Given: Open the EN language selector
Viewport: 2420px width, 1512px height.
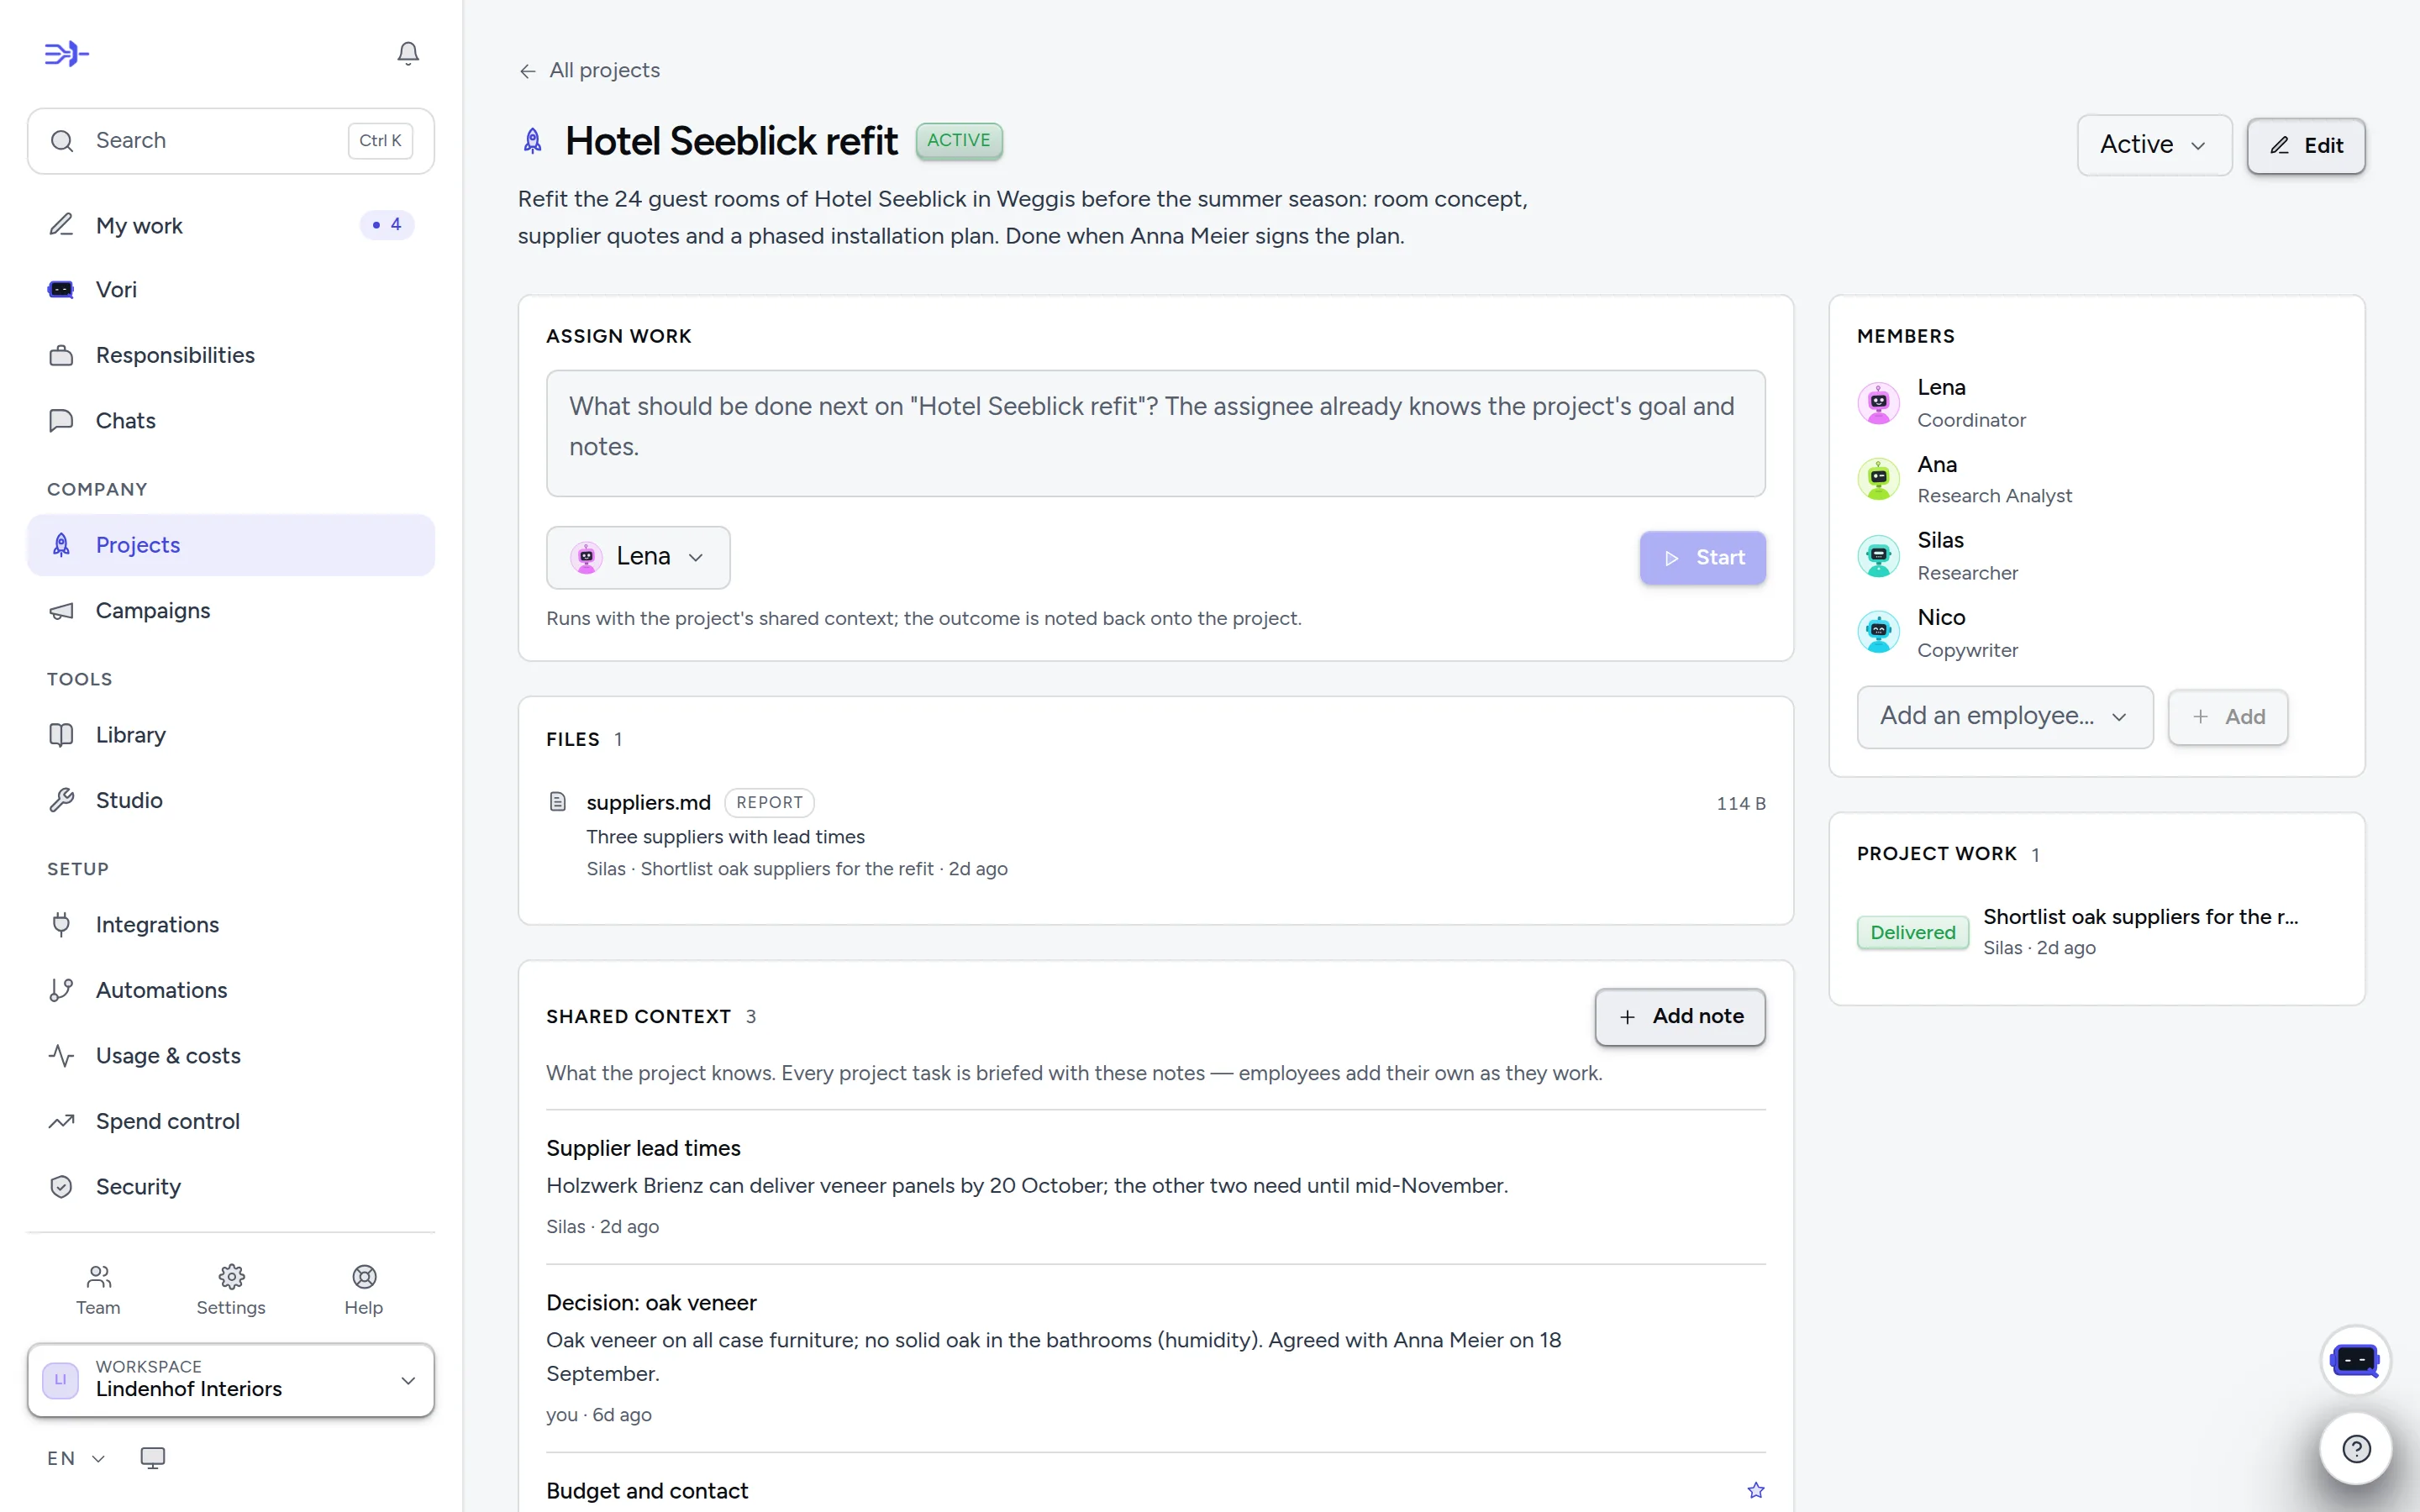Looking at the screenshot, I should click(x=76, y=1458).
